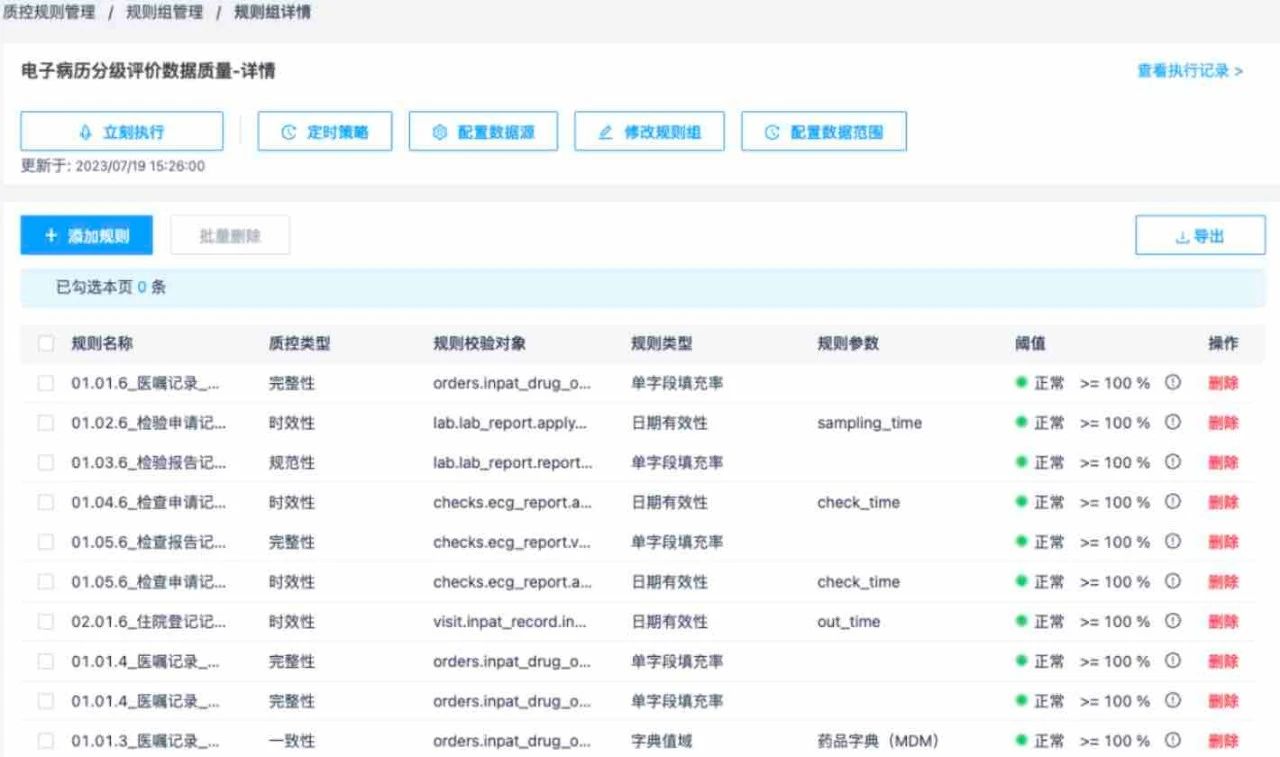Click the info icon on the check_time 01.04.6 row
This screenshot has width=1280, height=757.
pyautogui.click(x=1172, y=502)
